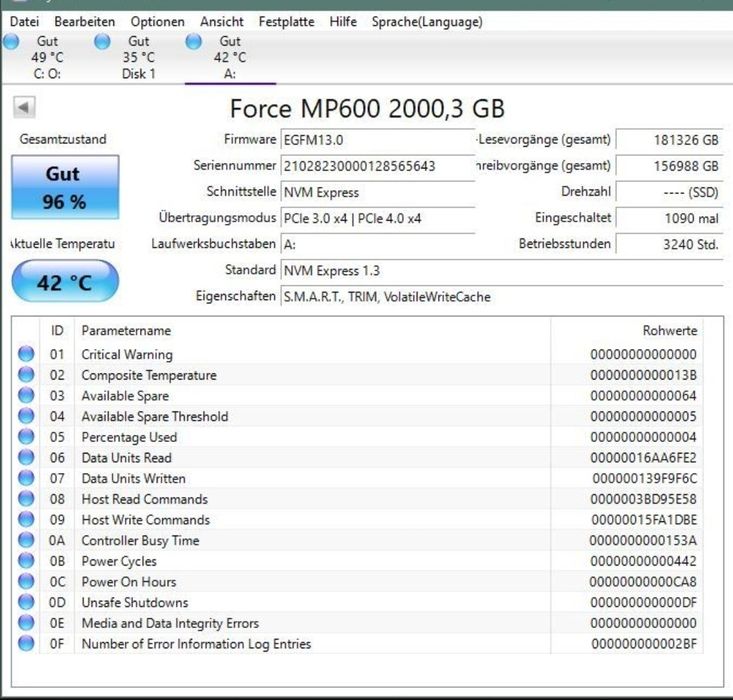Viewport: 733px width, 700px height.
Task: Click status orb of Power On Hours row
Action: pos(26,581)
